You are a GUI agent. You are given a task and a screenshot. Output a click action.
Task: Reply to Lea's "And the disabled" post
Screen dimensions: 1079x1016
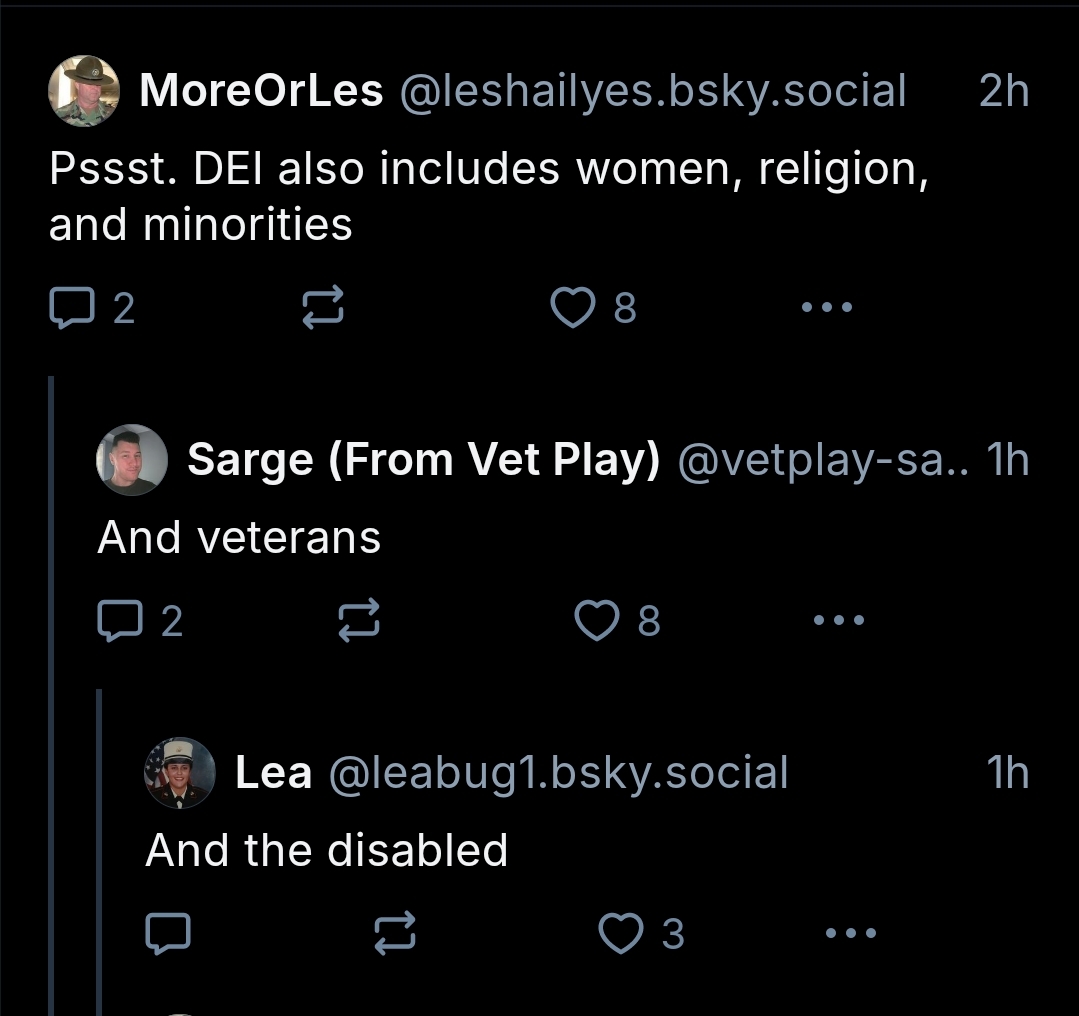pyautogui.click(x=167, y=934)
